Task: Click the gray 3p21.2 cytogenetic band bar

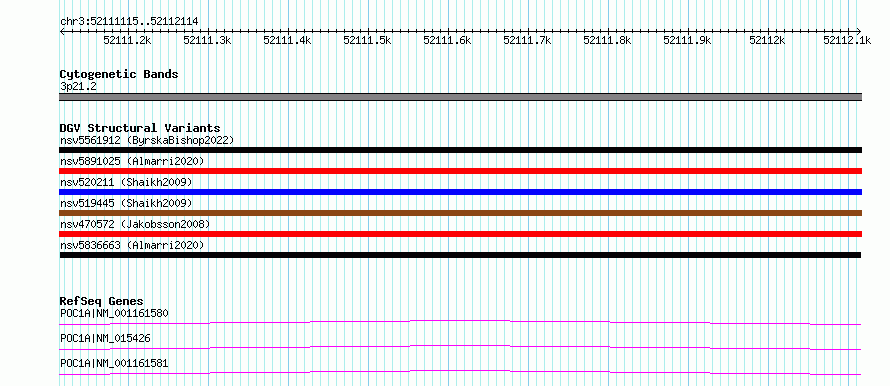Action: 460,97
